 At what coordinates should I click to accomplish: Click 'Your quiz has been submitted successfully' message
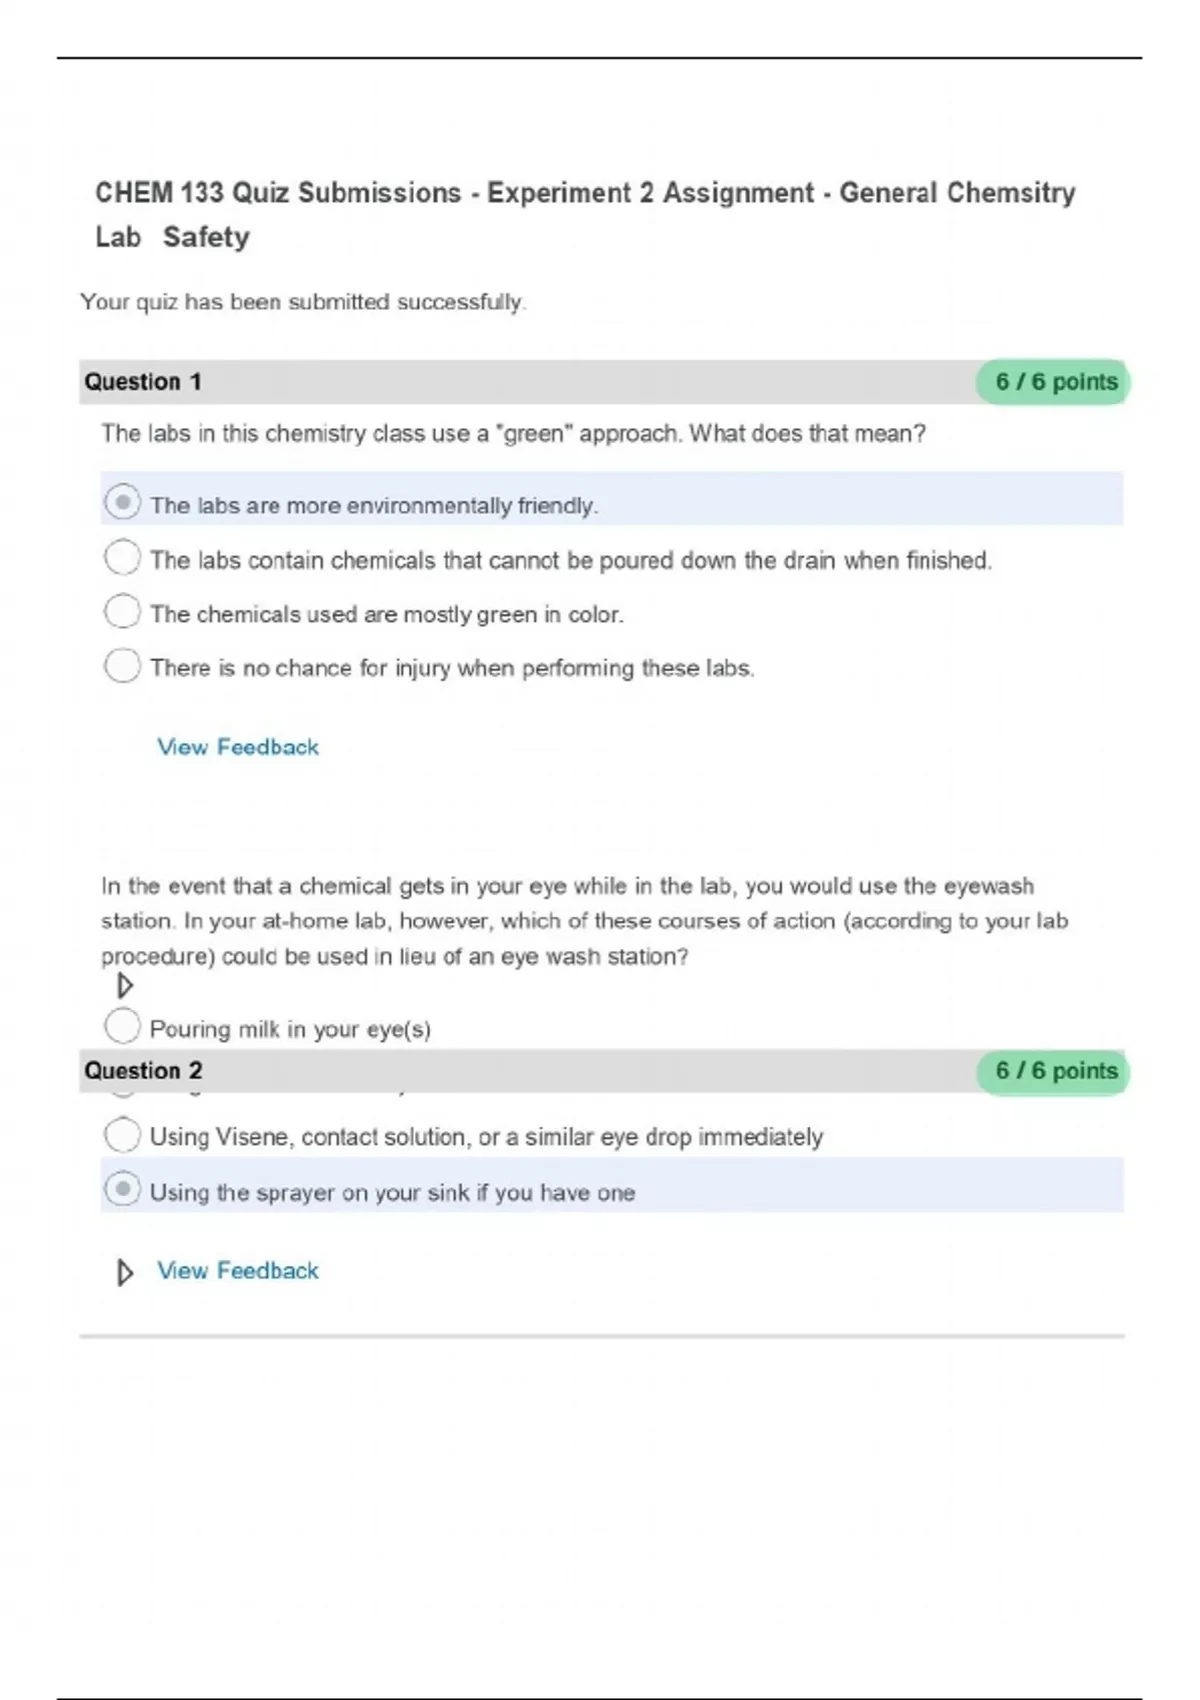(x=303, y=302)
